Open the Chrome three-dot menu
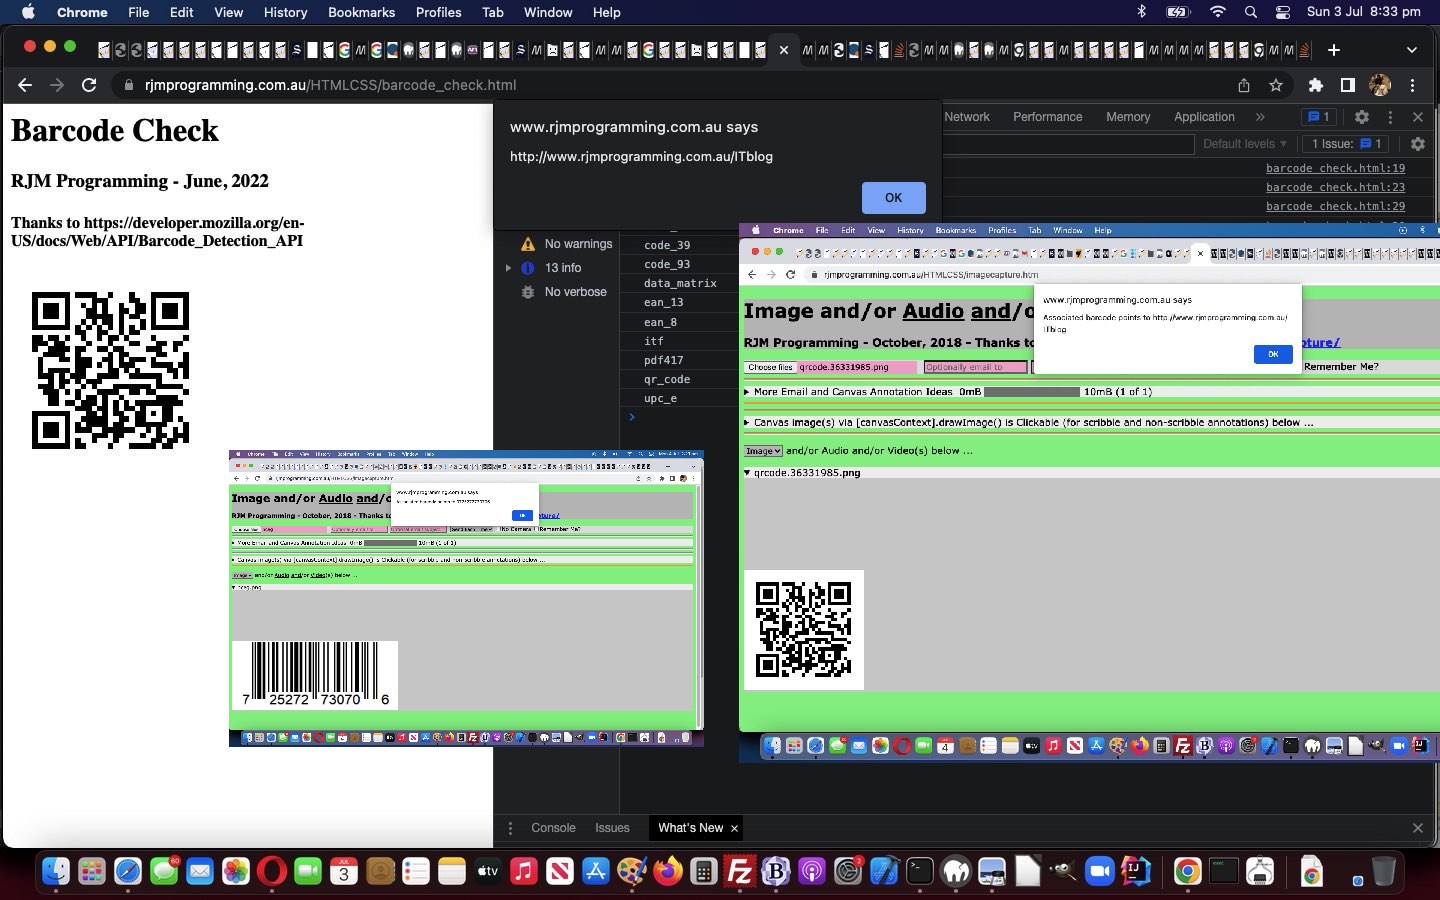1440x900 pixels. (x=1412, y=85)
